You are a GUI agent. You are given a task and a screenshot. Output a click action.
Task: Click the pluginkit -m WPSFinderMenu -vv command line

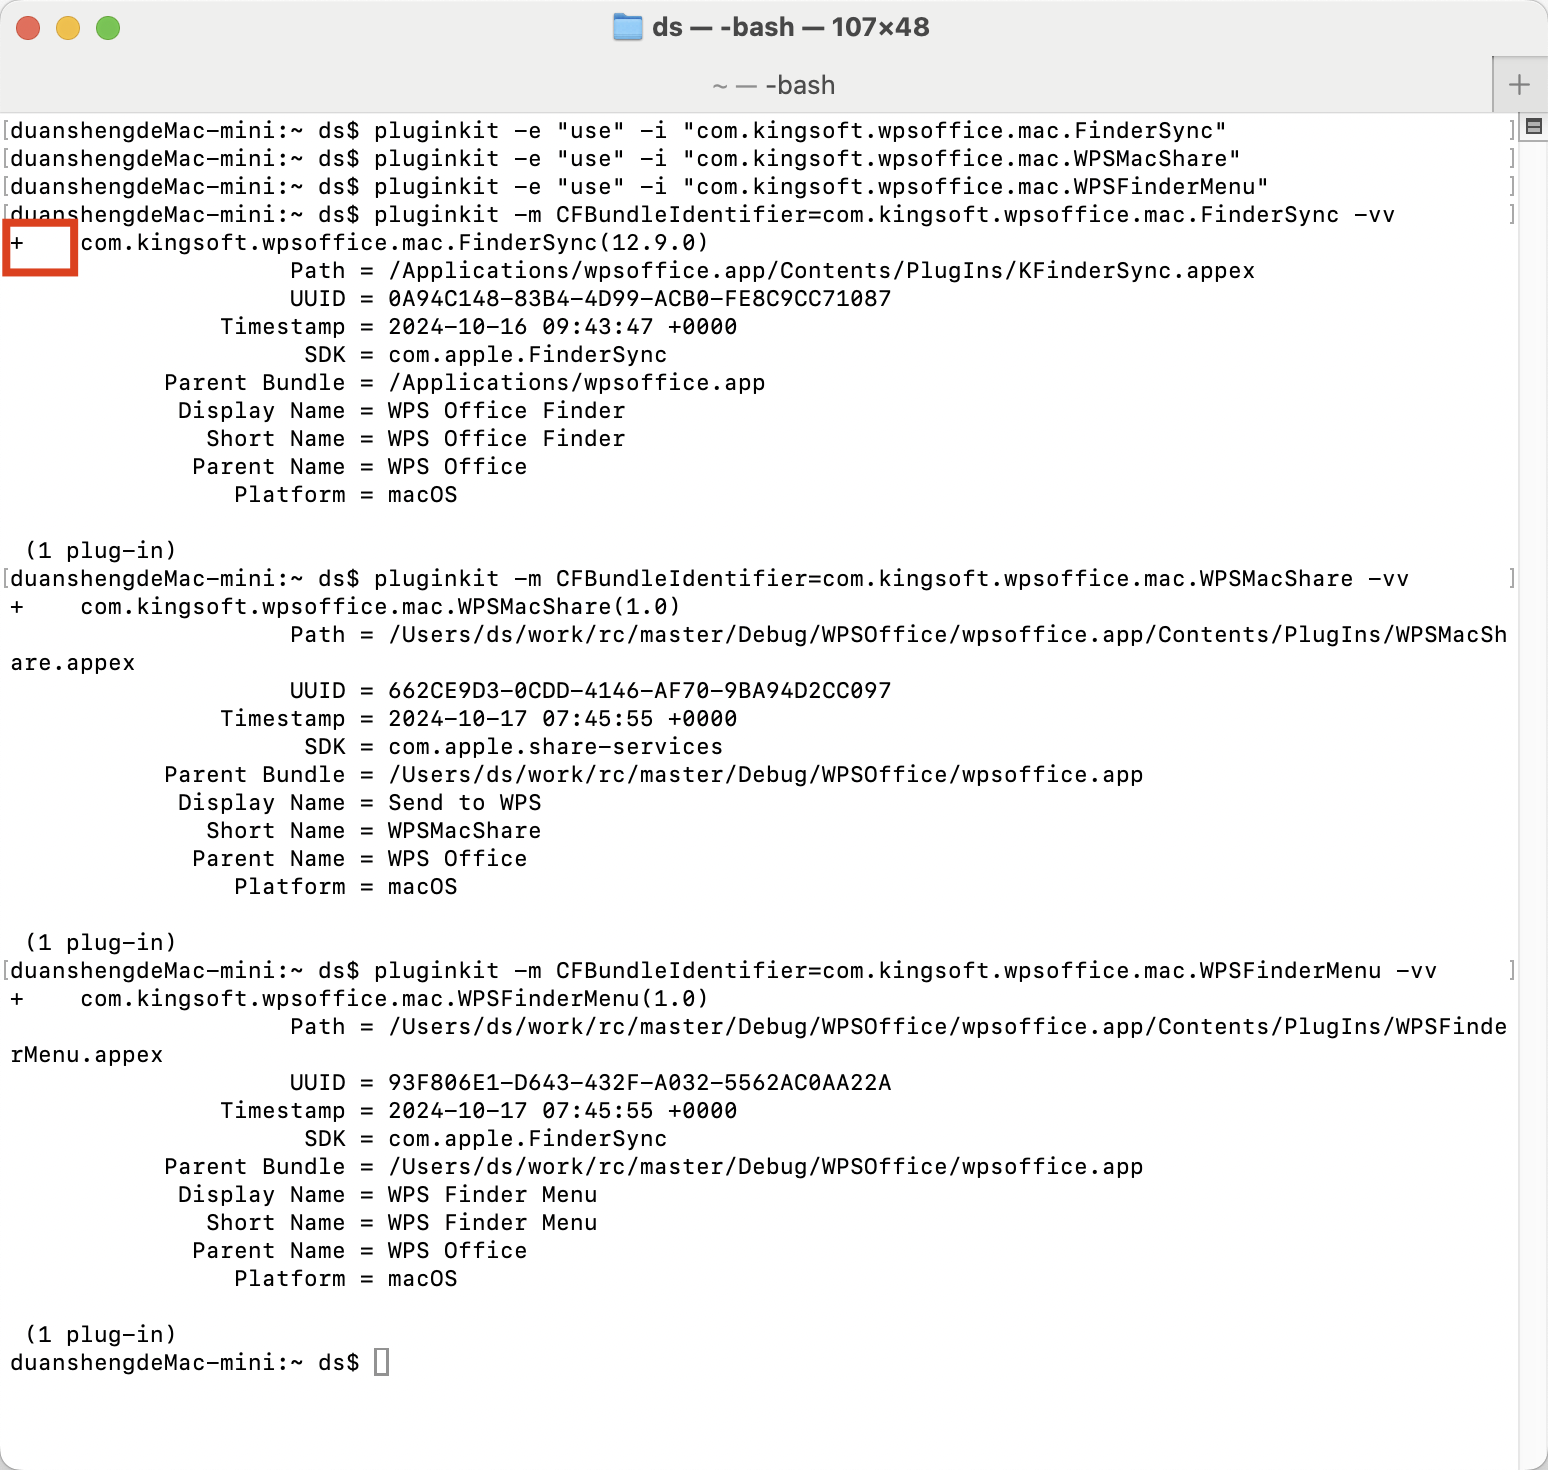(905, 971)
